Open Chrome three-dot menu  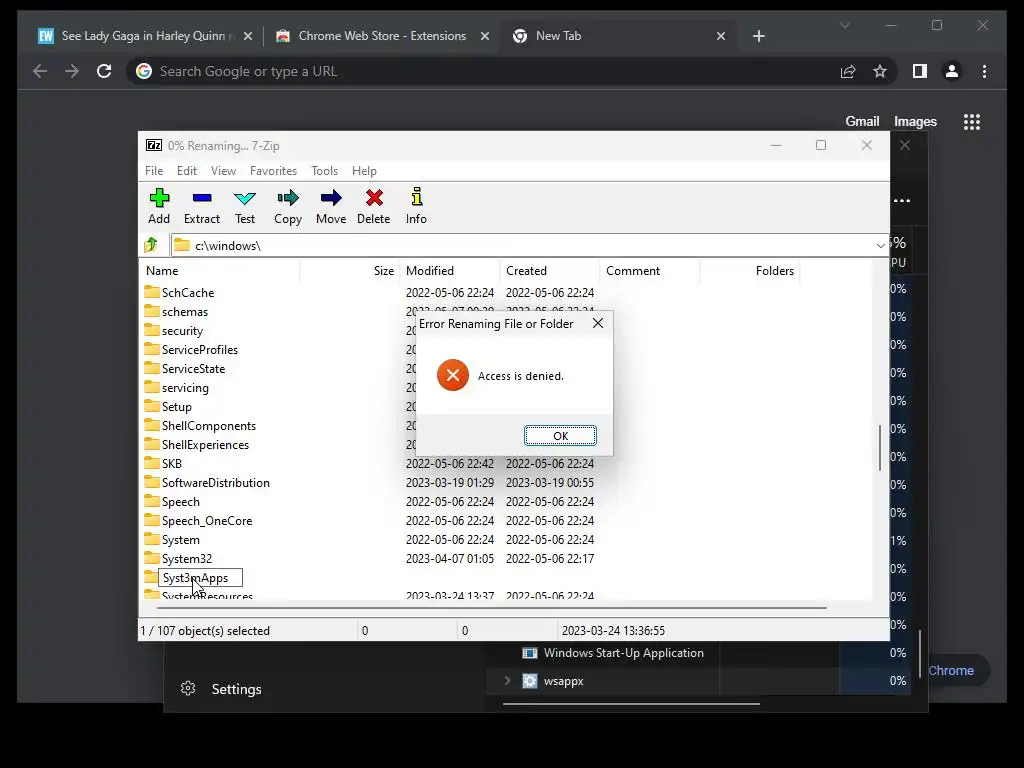(984, 71)
